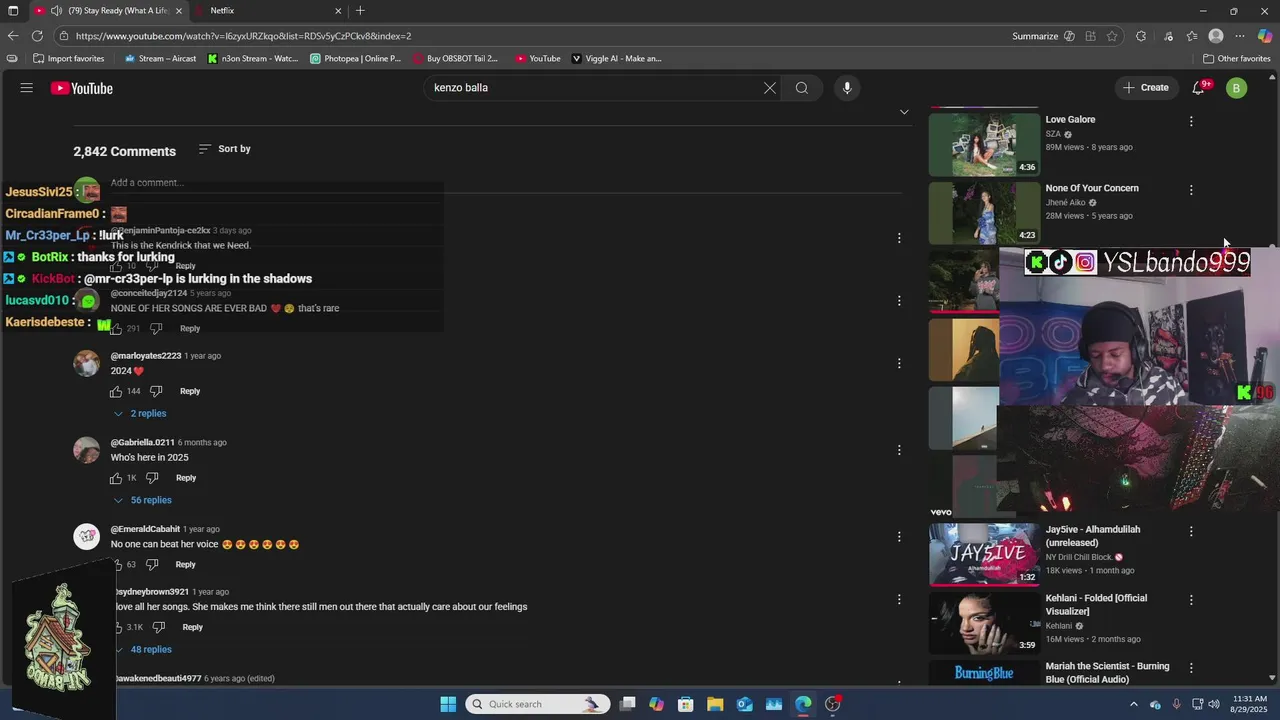
Task: Run search with the magnifier button
Action: click(802, 88)
